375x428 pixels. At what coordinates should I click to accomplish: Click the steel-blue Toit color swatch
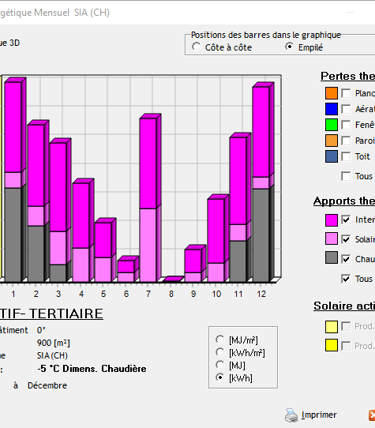click(x=331, y=156)
